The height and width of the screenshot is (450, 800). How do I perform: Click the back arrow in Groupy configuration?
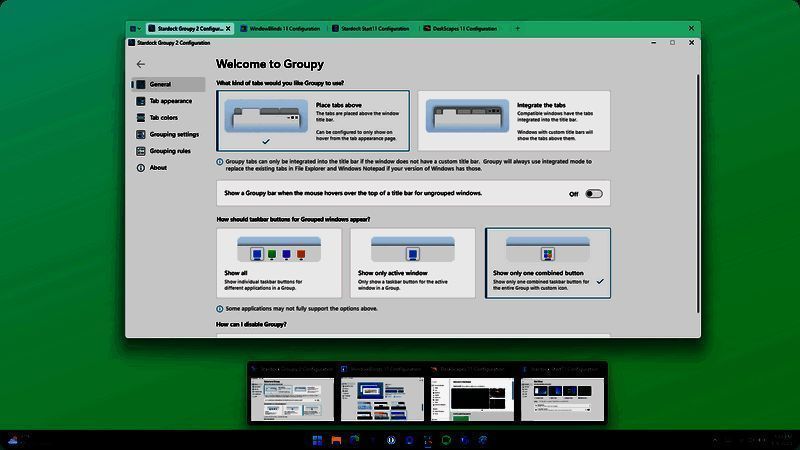click(140, 64)
